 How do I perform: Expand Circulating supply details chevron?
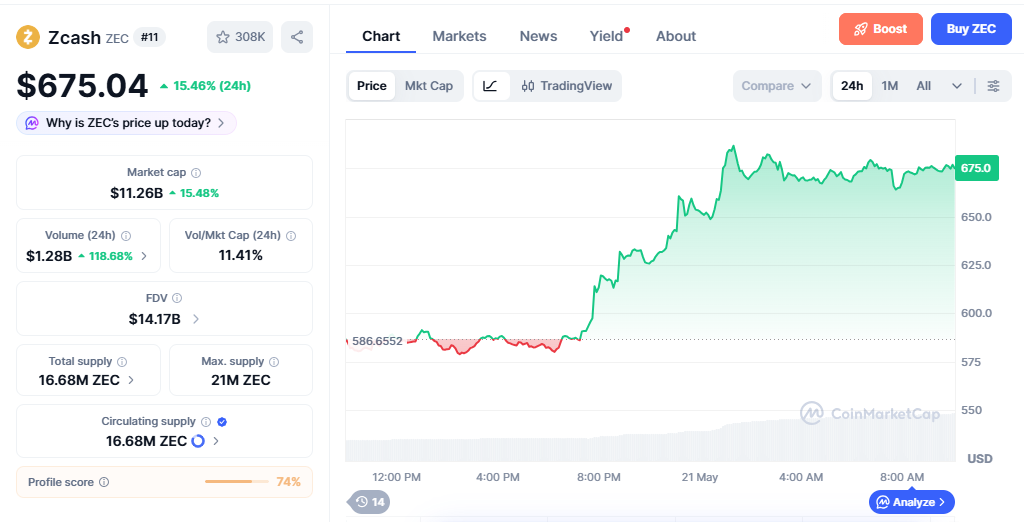tap(216, 441)
